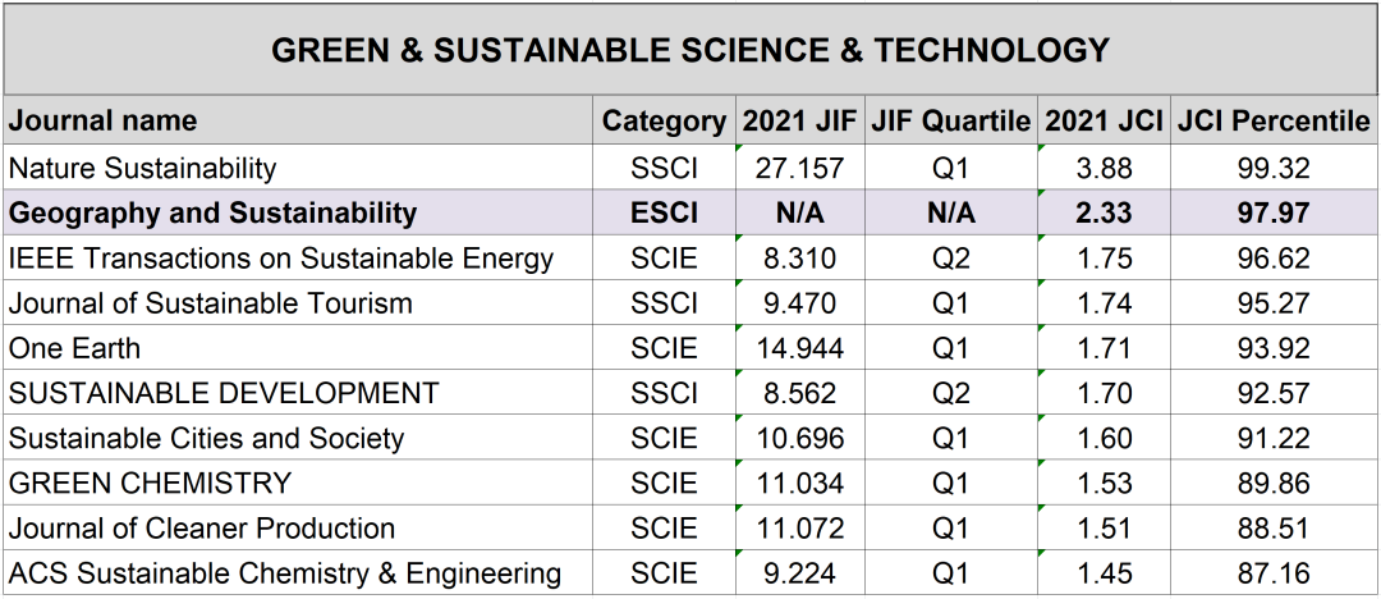The height and width of the screenshot is (599, 1382).
Task: Select the 27.157 JIF value cell
Action: point(799,168)
